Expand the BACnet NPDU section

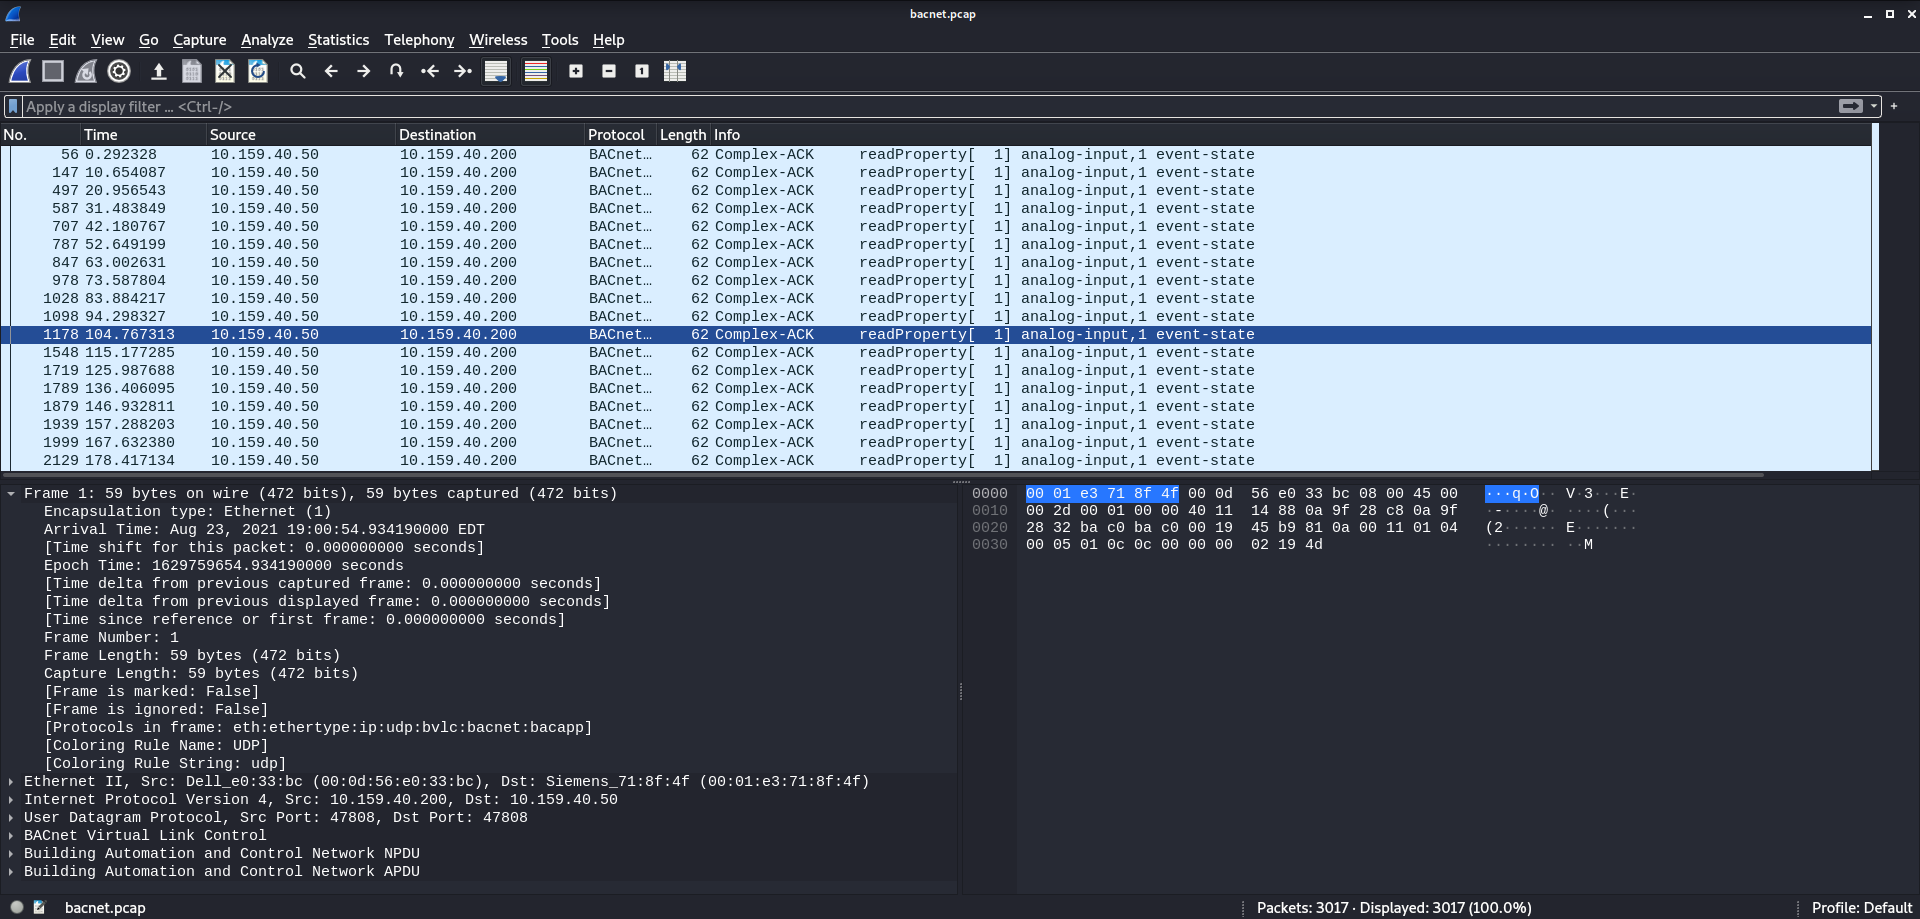pyautogui.click(x=11, y=853)
